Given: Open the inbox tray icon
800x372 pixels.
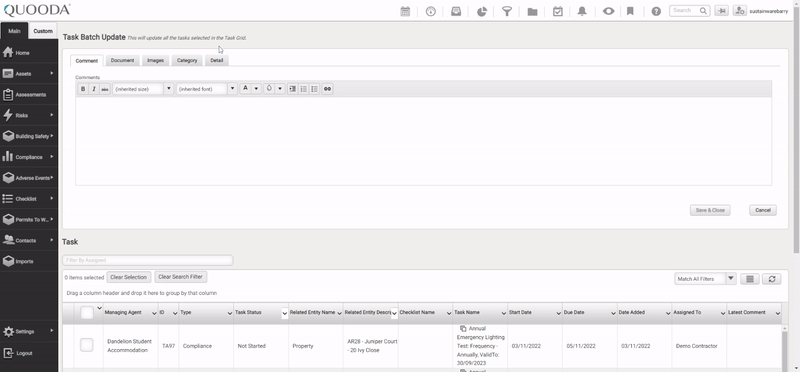Looking at the screenshot, I should 456,11.
